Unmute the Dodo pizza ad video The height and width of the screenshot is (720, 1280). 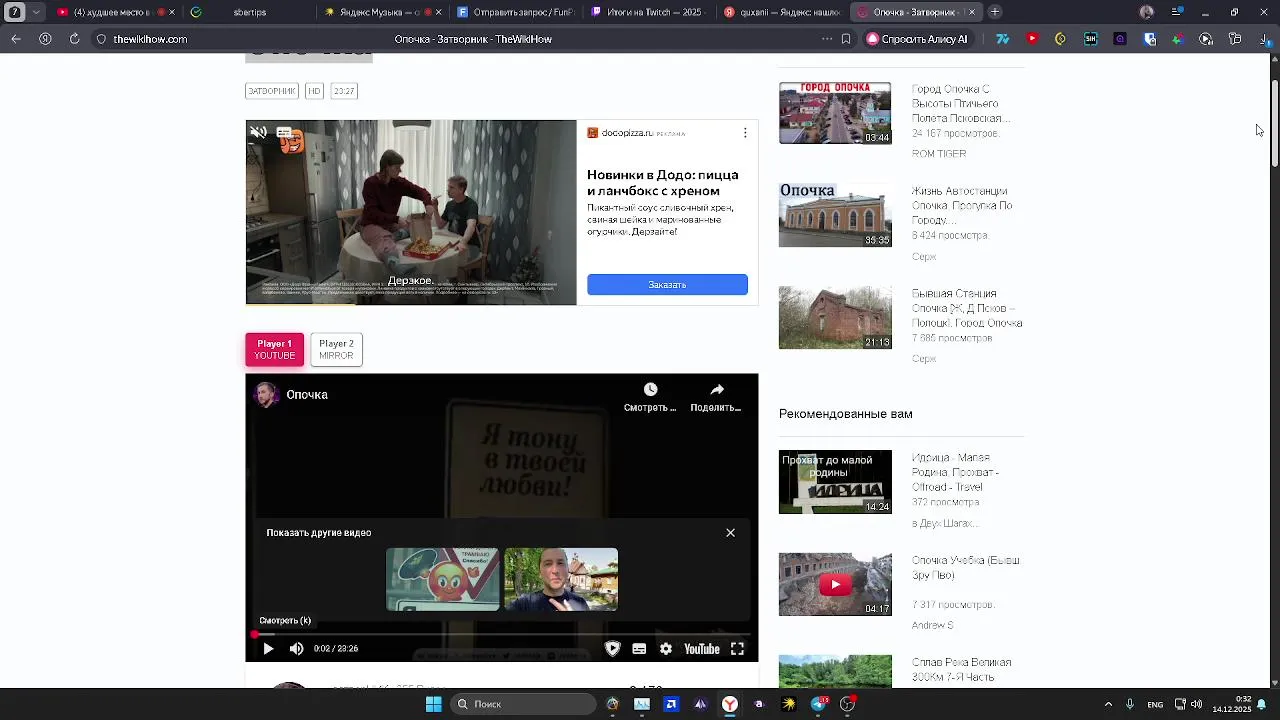pyautogui.click(x=258, y=132)
